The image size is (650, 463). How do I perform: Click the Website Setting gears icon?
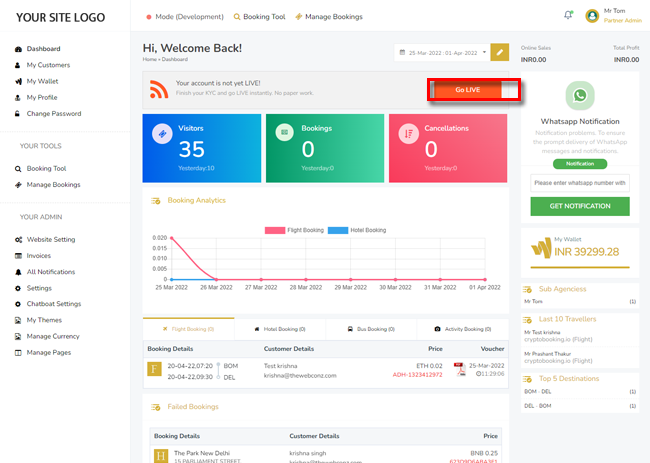(18, 240)
